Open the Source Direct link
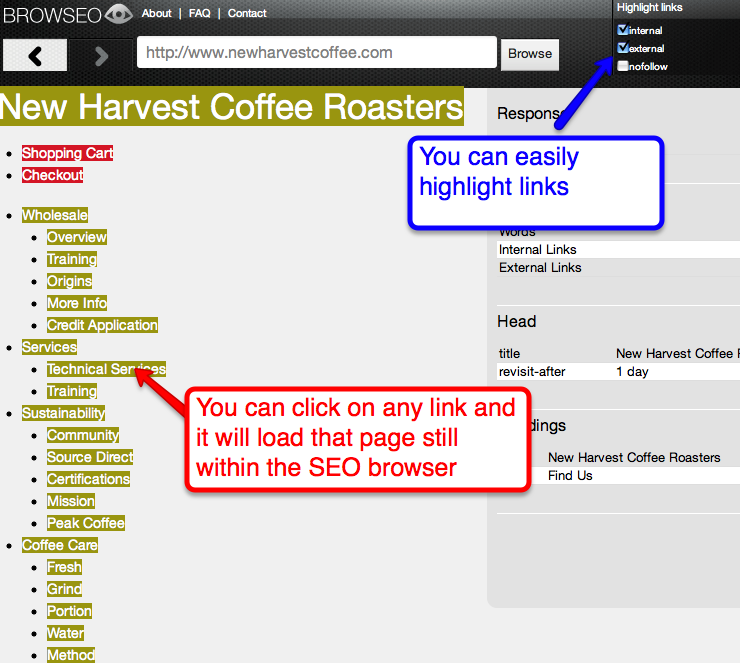This screenshot has height=663, width=740. [90, 457]
